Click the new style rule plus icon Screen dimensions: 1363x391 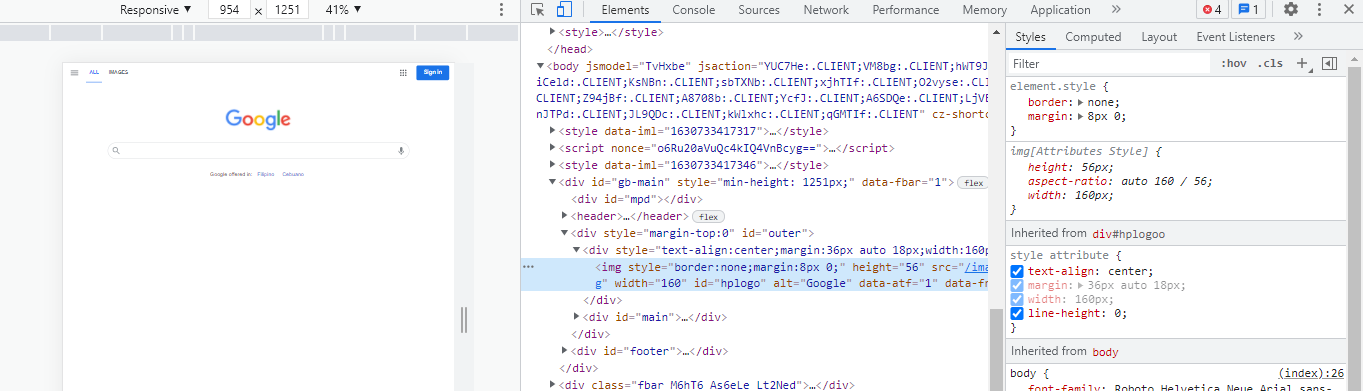pyautogui.click(x=1303, y=63)
